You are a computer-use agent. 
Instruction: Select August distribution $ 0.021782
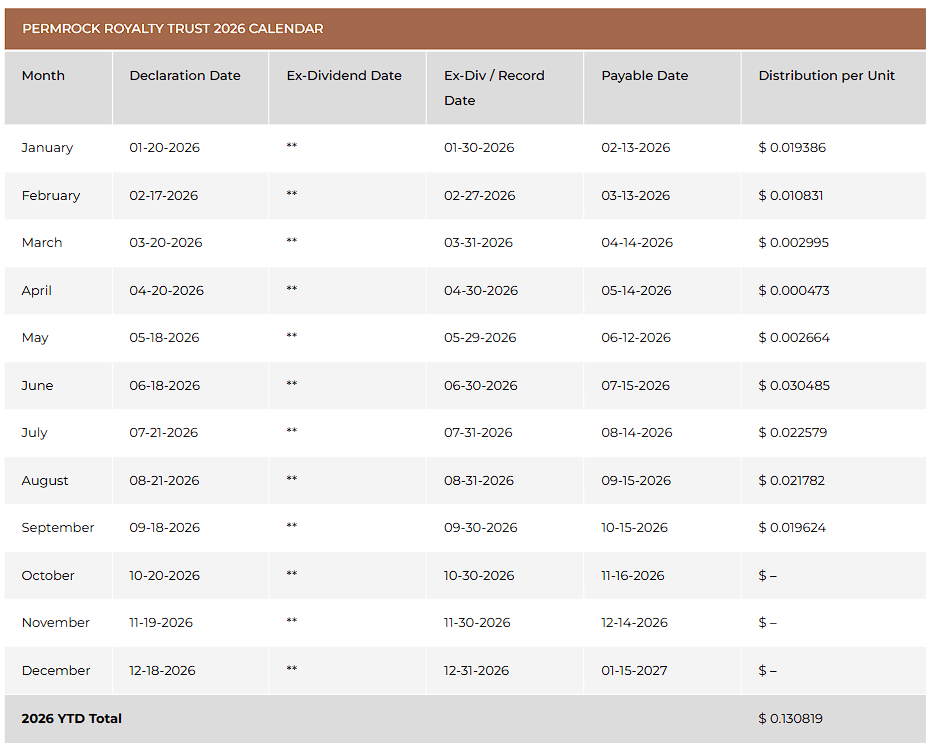(x=792, y=481)
